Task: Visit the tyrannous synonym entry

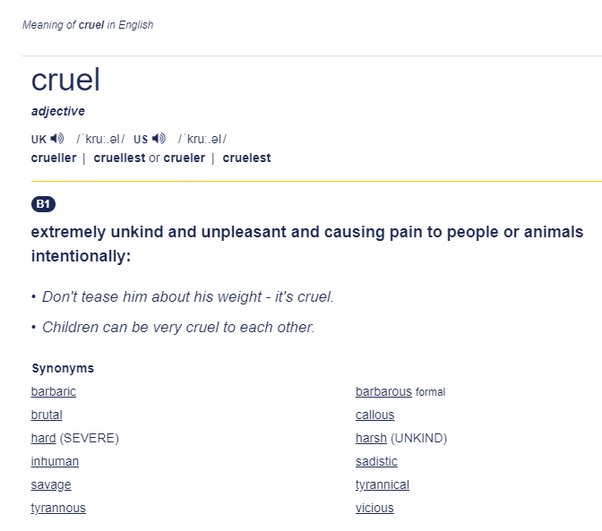Action: point(58,508)
